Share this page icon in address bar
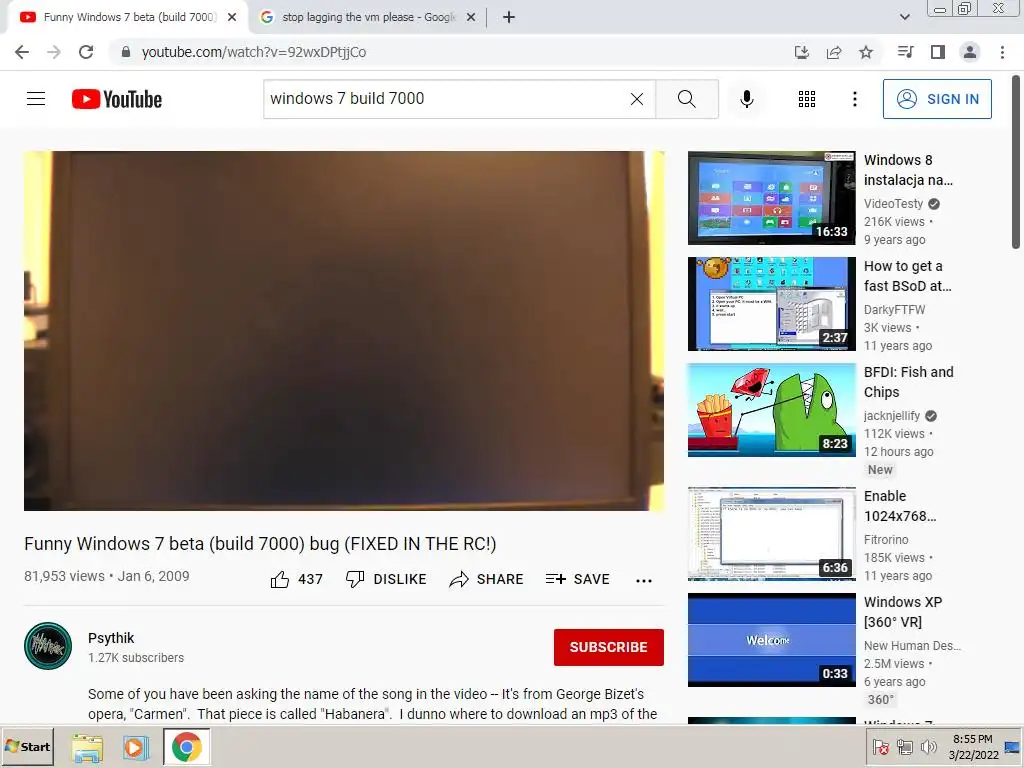This screenshot has height=768, width=1024. click(x=834, y=52)
